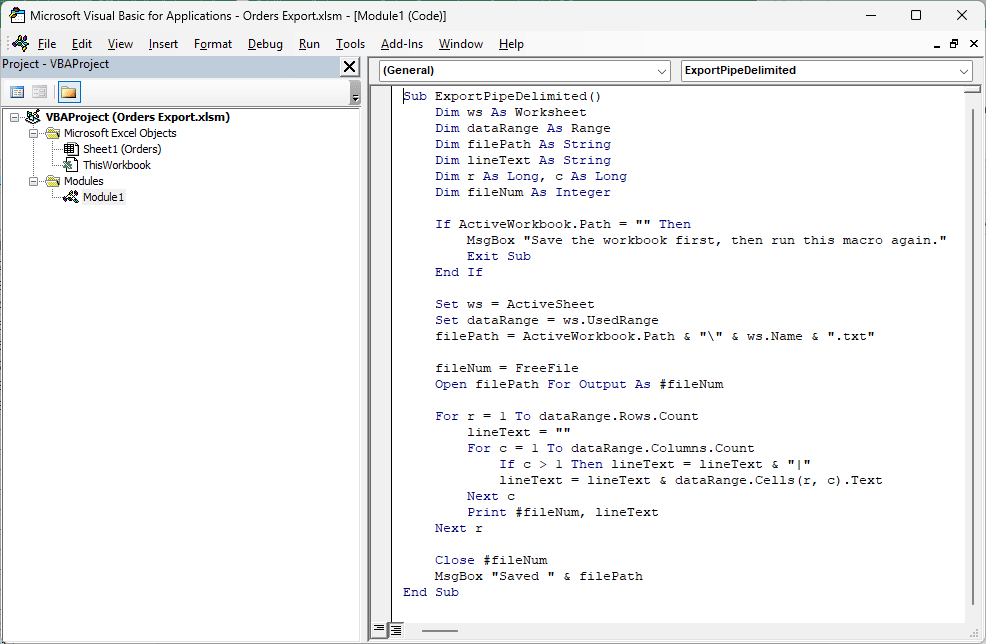Click the 'Print #fileNum, lineText' line
986x644 pixels.
coord(563,513)
